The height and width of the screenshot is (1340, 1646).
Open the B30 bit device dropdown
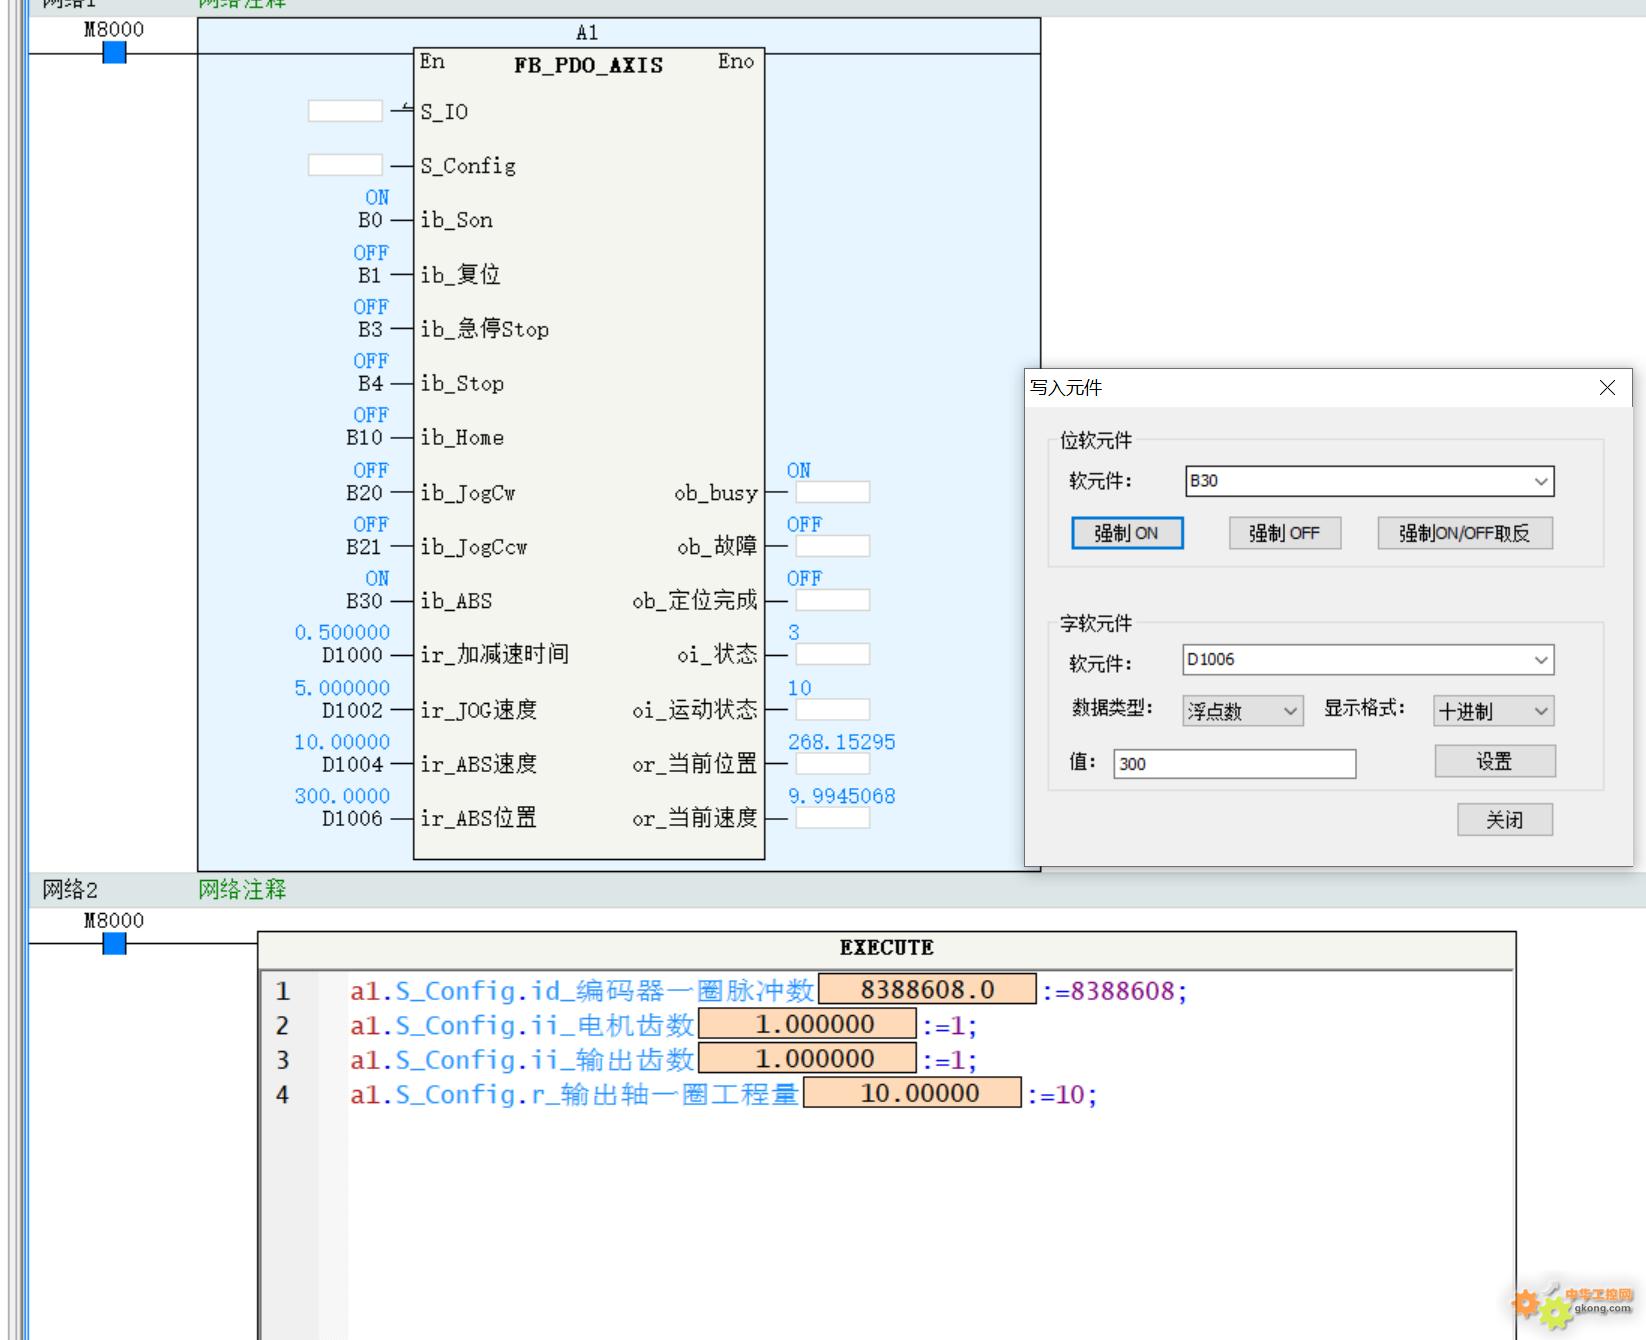click(x=1541, y=481)
